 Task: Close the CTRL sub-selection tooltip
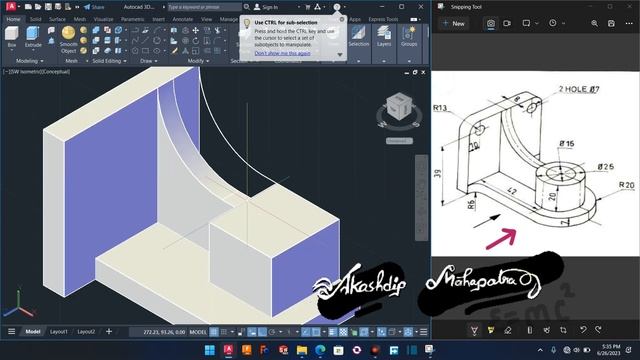click(342, 19)
